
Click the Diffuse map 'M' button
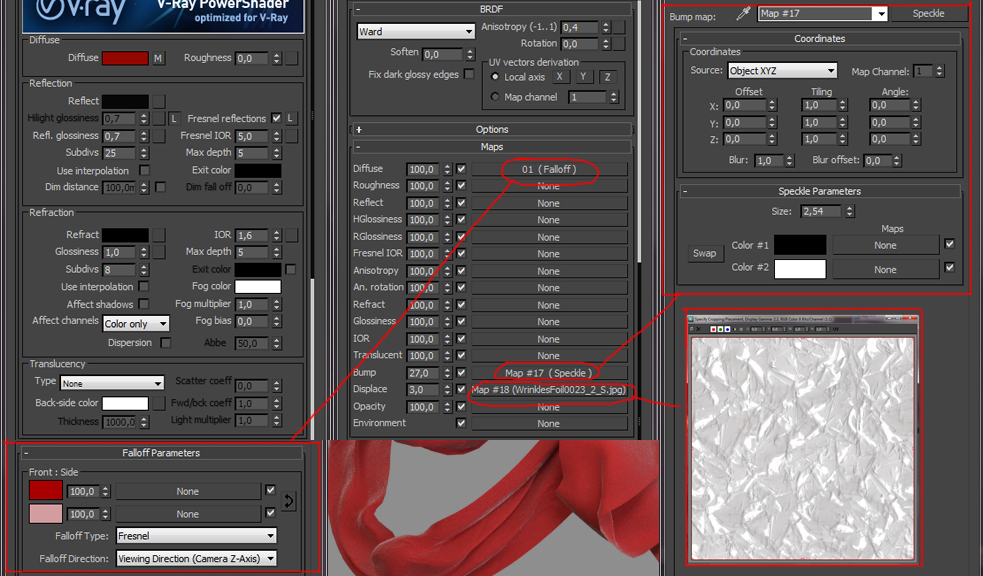[x=158, y=59]
